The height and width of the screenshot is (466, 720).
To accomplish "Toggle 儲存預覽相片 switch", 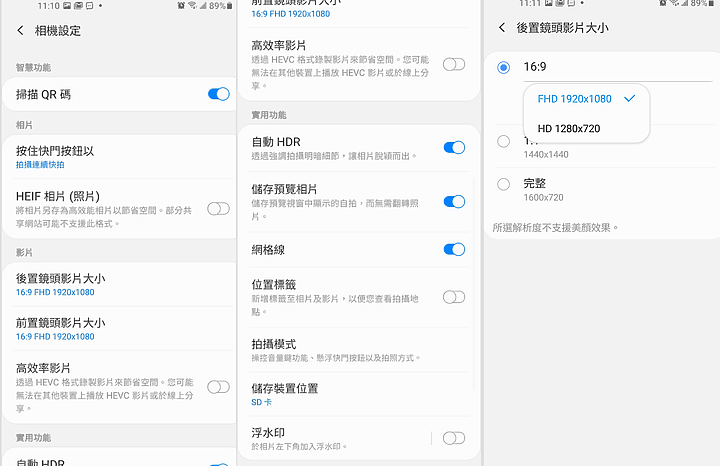I will (x=454, y=202).
